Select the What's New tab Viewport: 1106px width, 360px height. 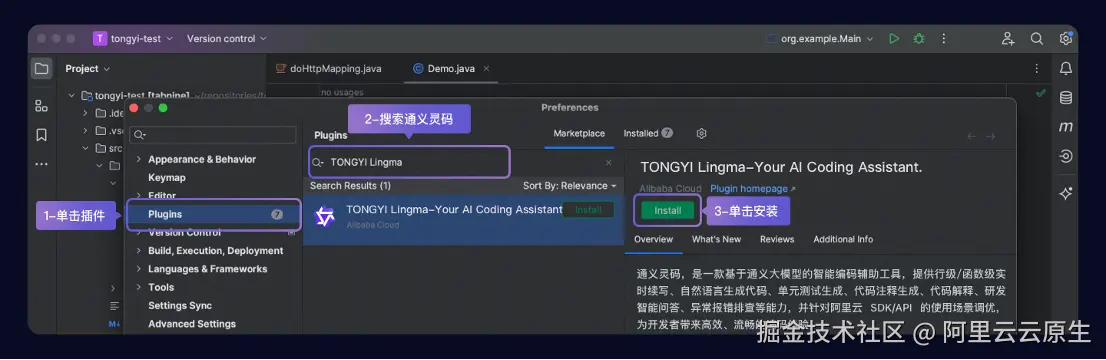[716, 239]
